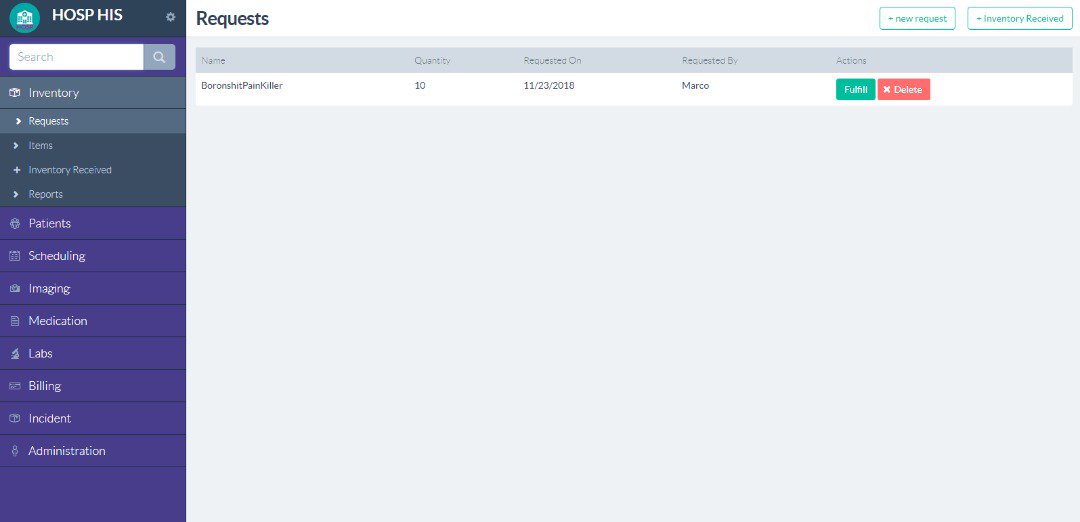Image resolution: width=1080 pixels, height=522 pixels.
Task: Fulfill the BoronshitPainKiller request
Action: 855,90
